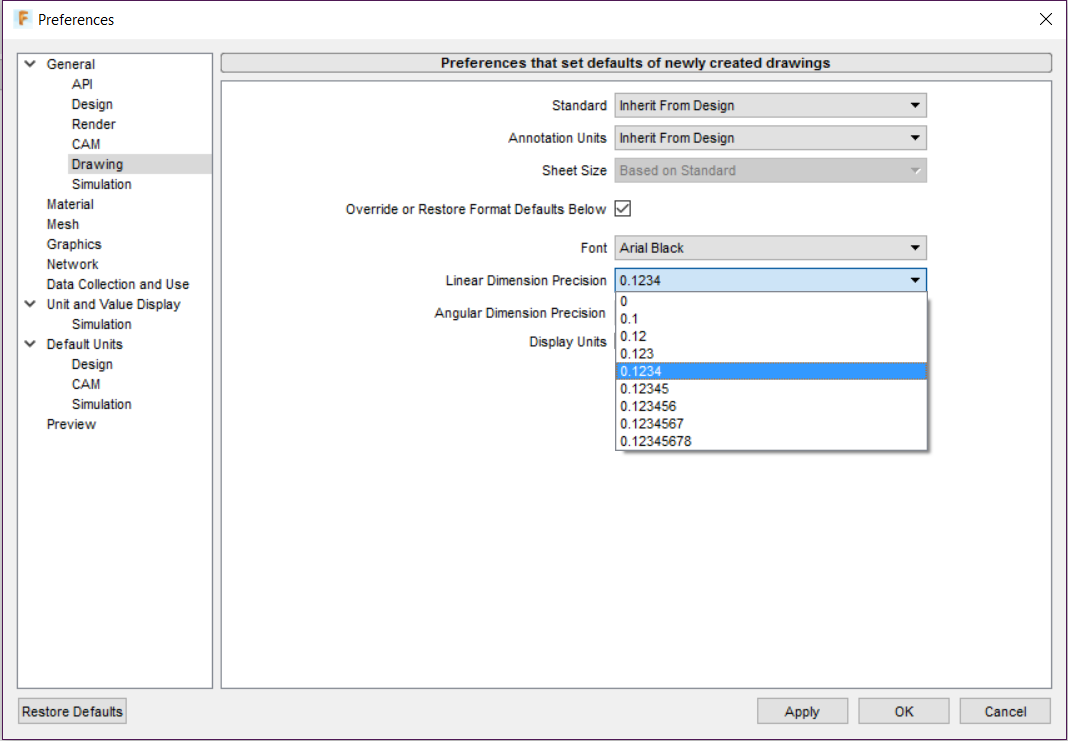
Task: Open the Annotation Units dropdown
Action: click(x=913, y=138)
